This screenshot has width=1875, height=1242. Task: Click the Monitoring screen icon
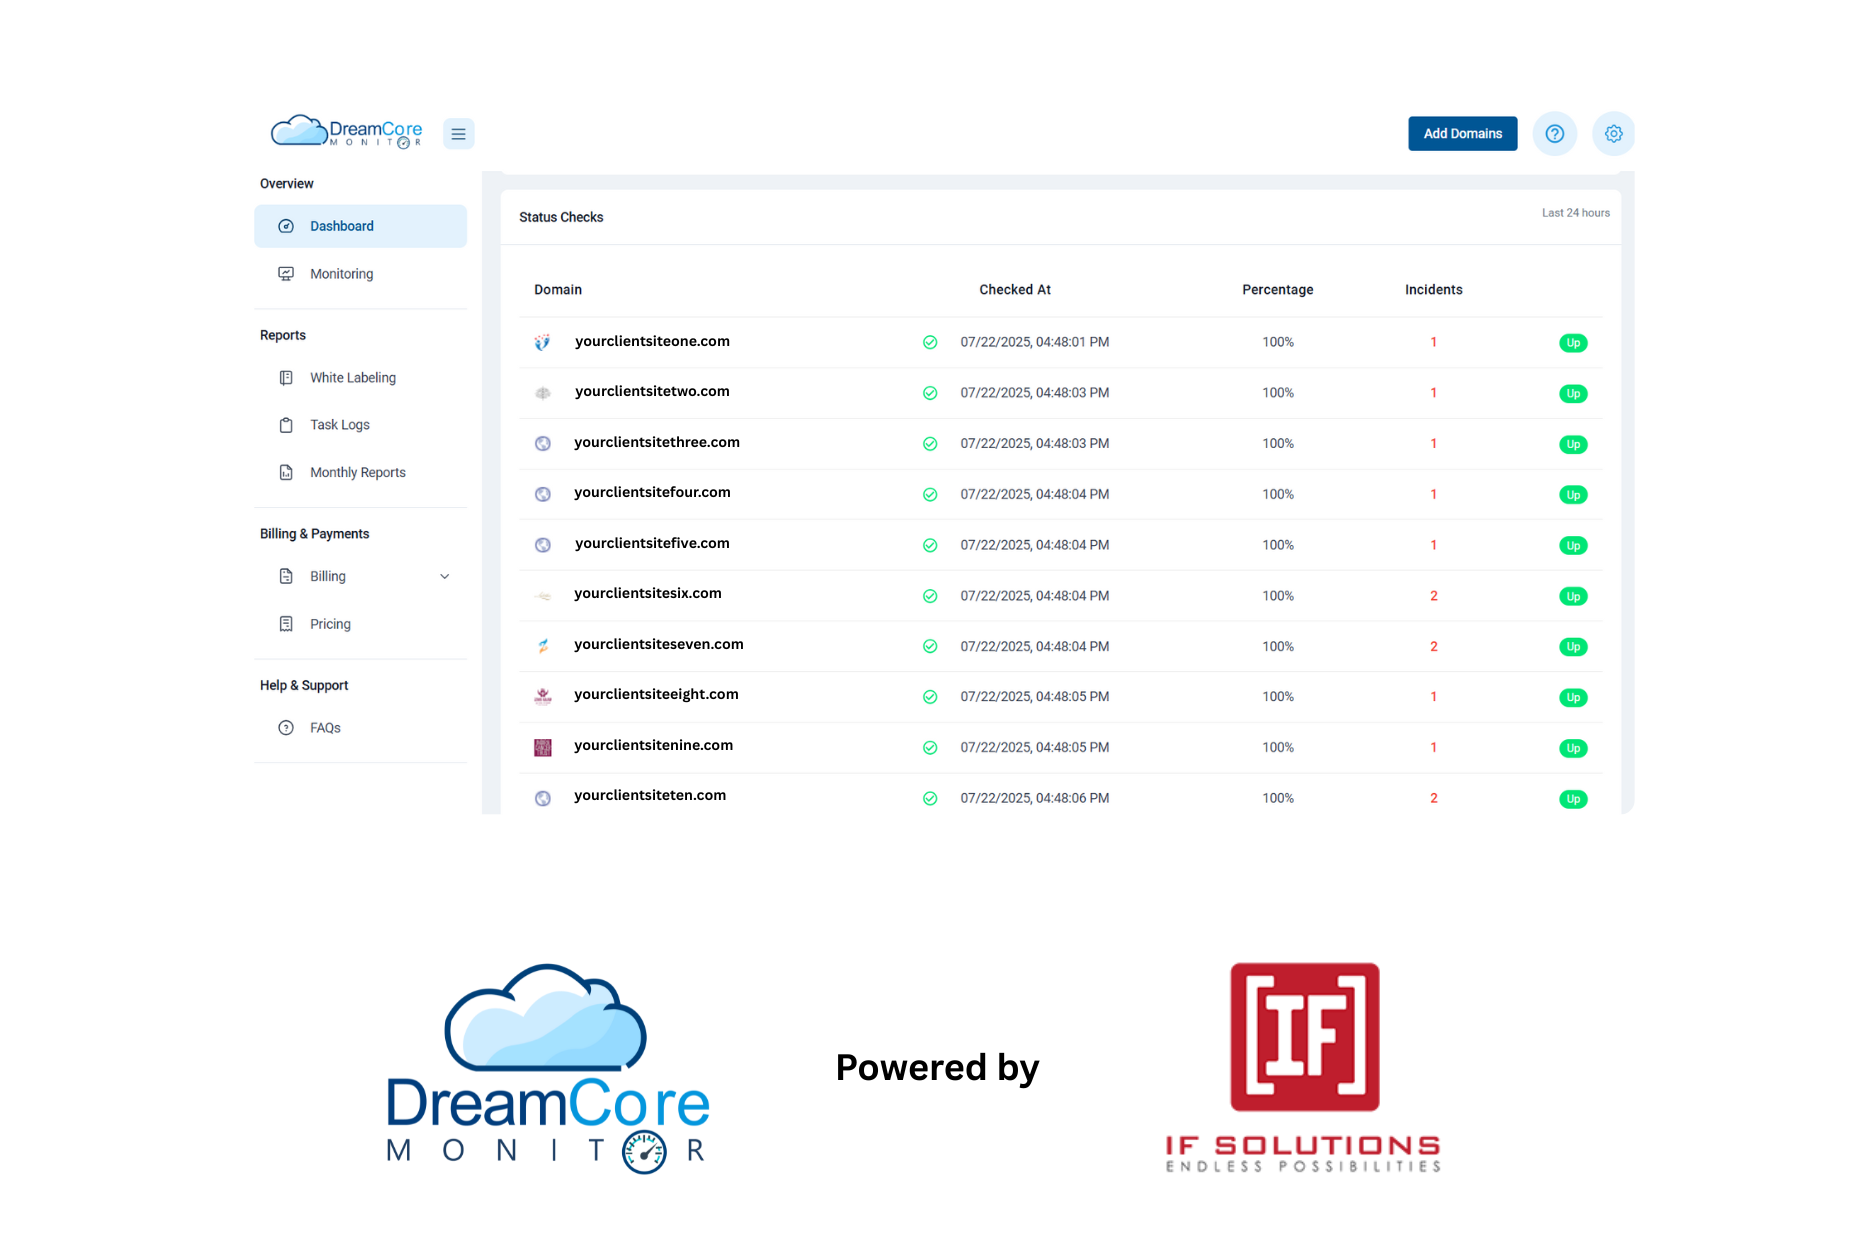286,274
